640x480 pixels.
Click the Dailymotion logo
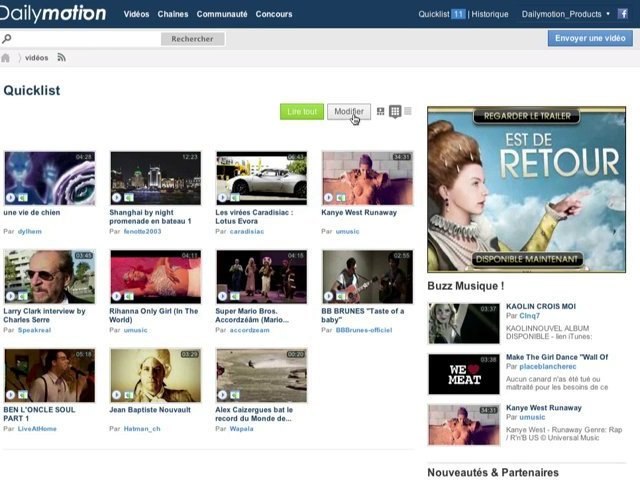pos(53,13)
